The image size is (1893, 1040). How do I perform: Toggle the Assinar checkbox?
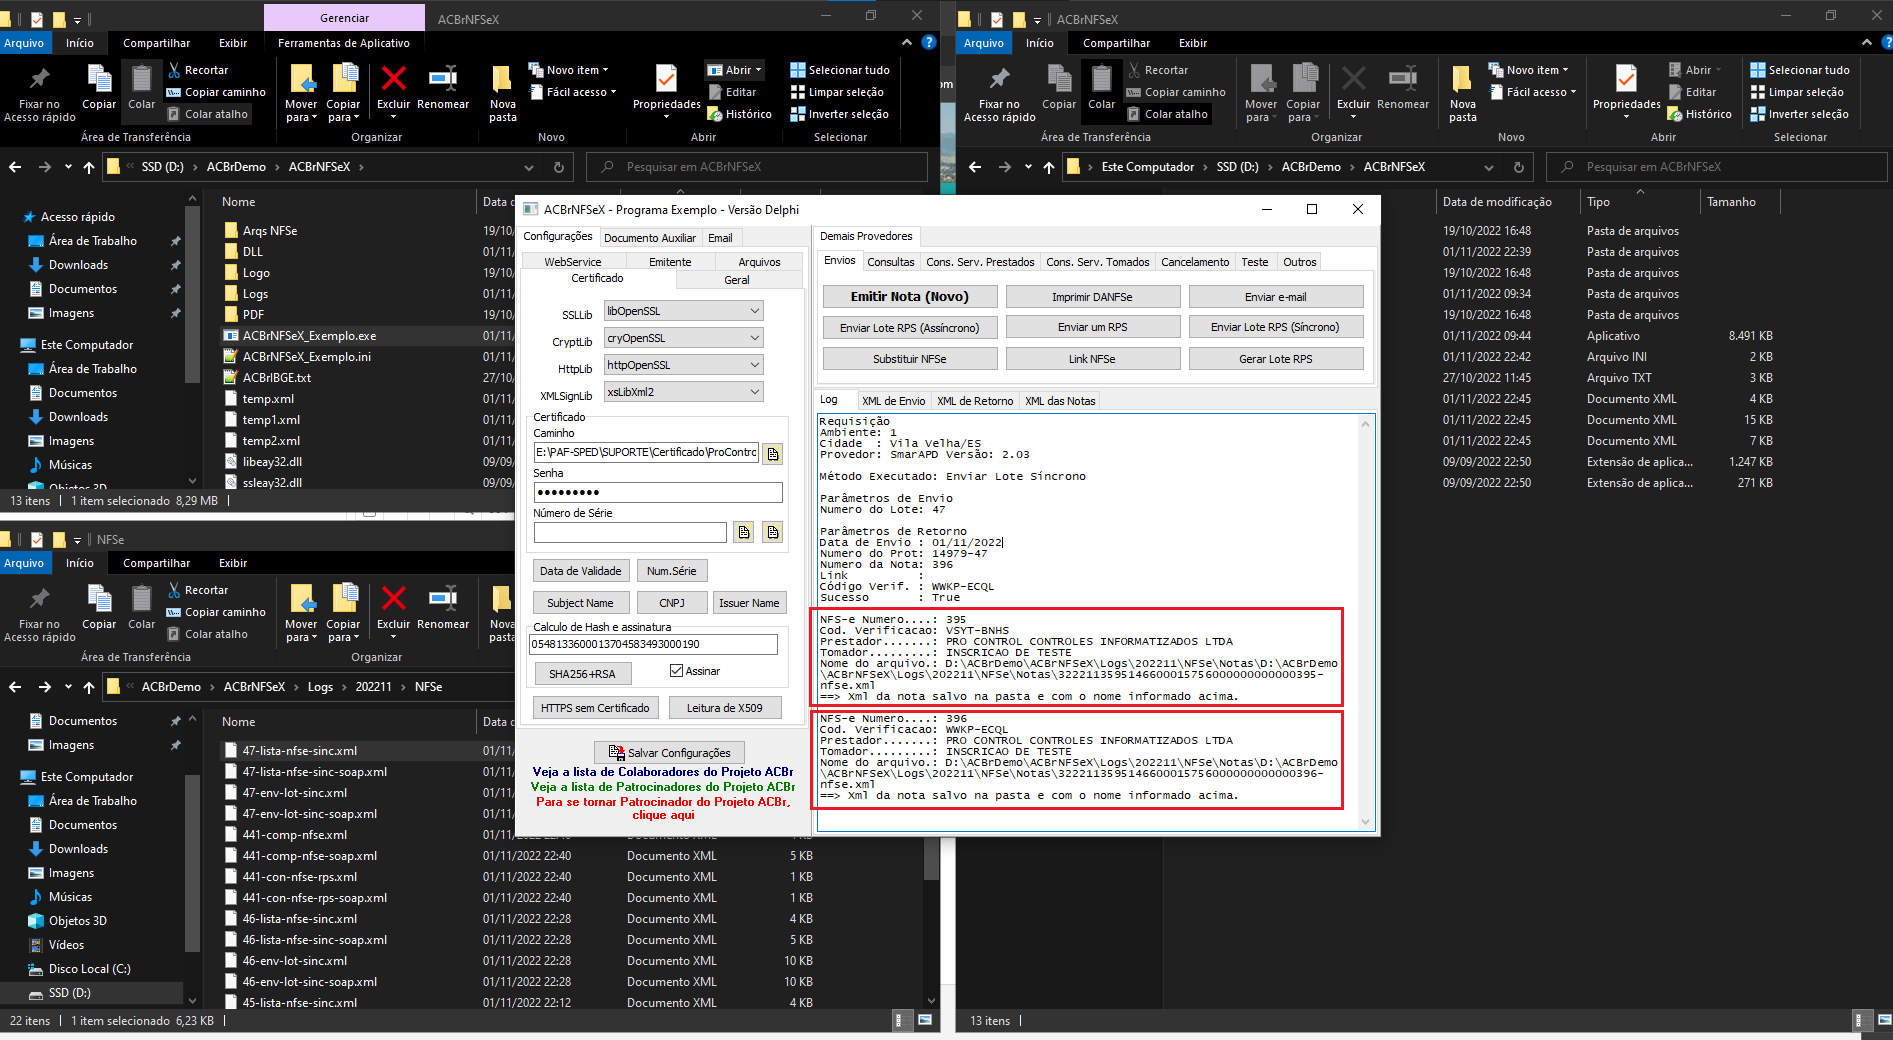point(677,671)
